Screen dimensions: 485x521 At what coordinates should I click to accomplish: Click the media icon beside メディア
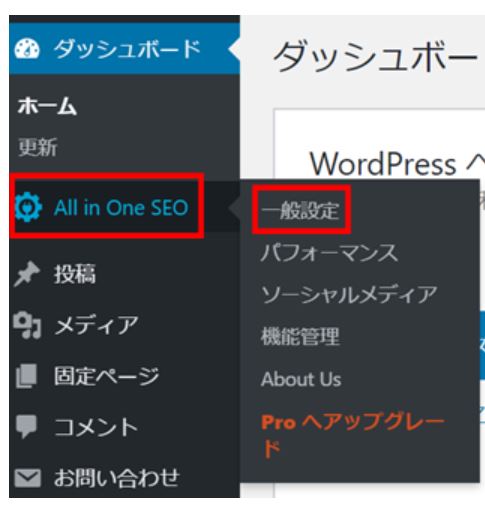(x=27, y=325)
